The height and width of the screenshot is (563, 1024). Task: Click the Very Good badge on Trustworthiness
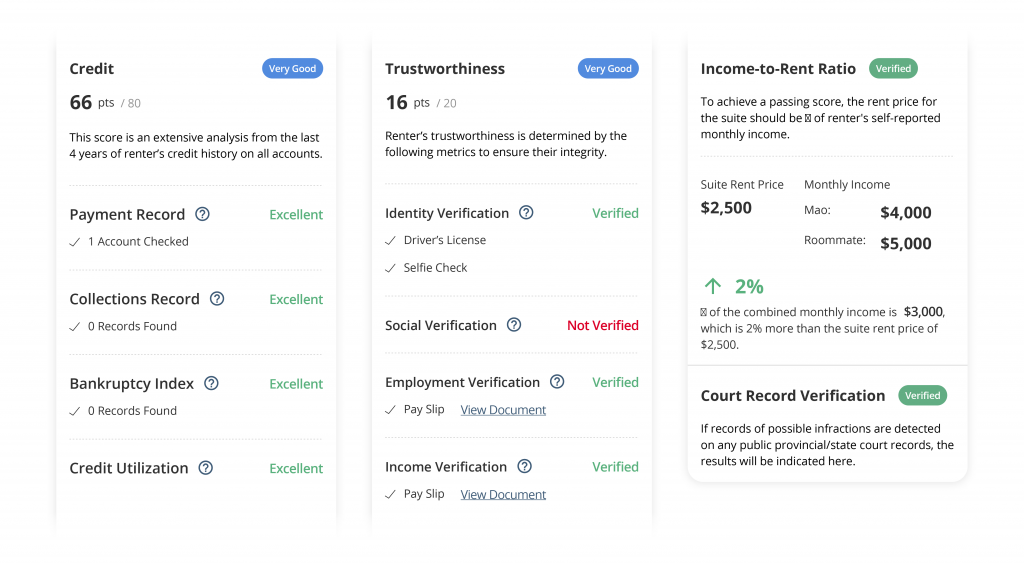pos(608,69)
